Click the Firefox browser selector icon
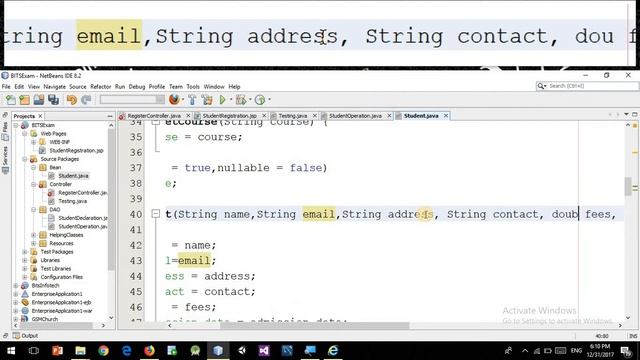The height and width of the screenshot is (360, 640). click(x=174, y=99)
